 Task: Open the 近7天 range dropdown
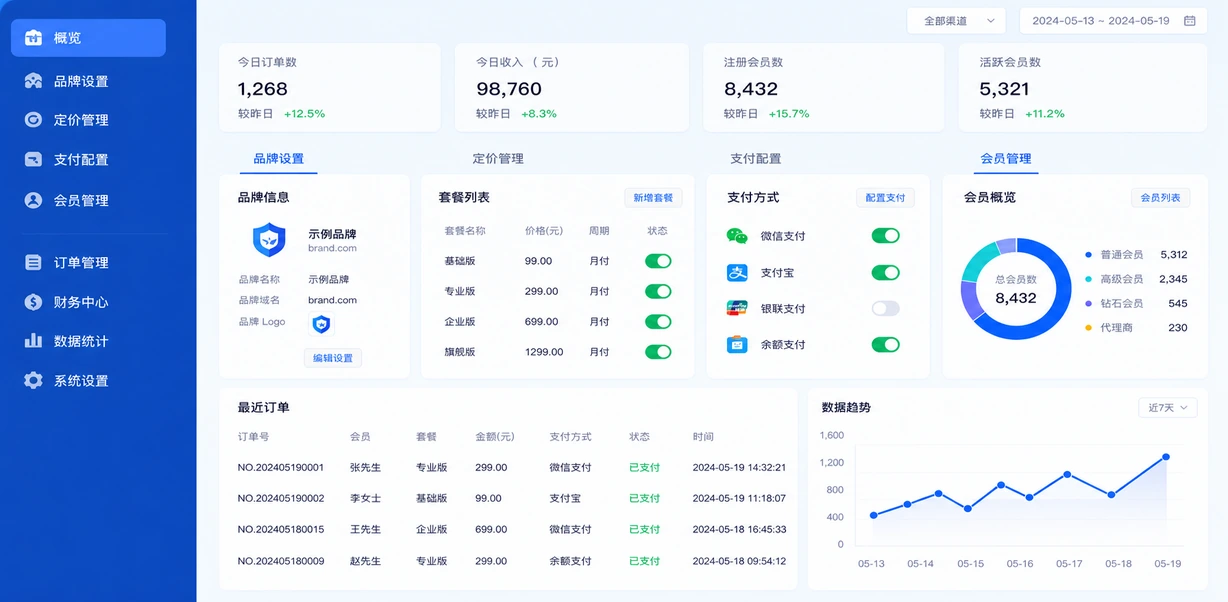[x=1168, y=408]
